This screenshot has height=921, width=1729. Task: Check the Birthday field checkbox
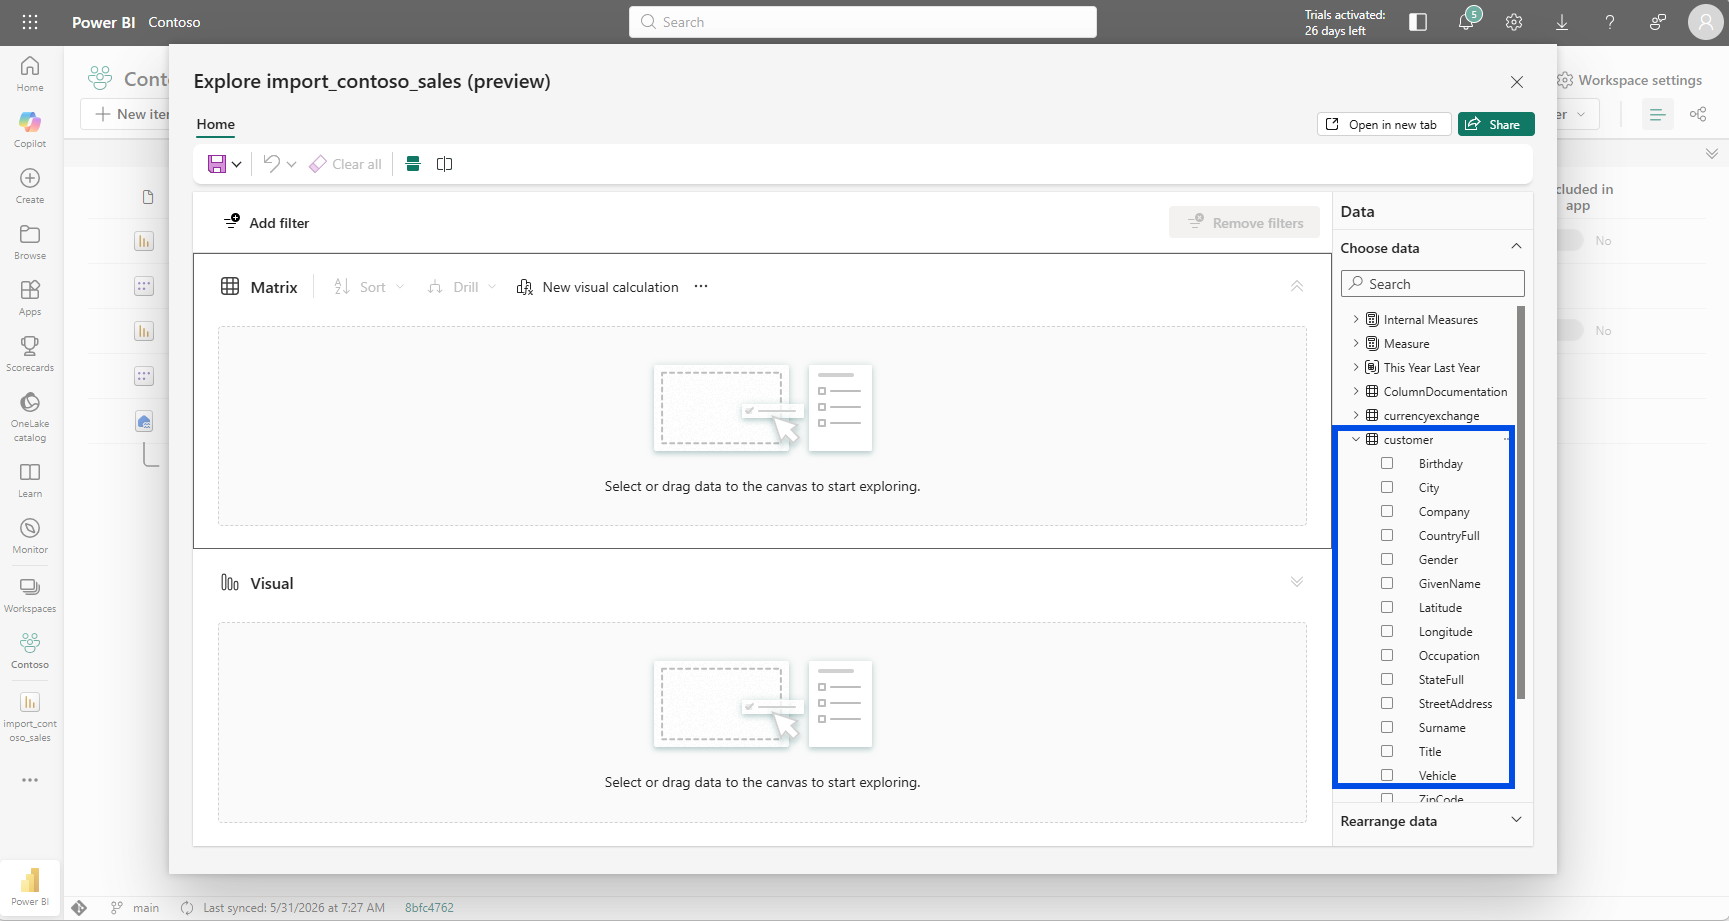(1387, 463)
